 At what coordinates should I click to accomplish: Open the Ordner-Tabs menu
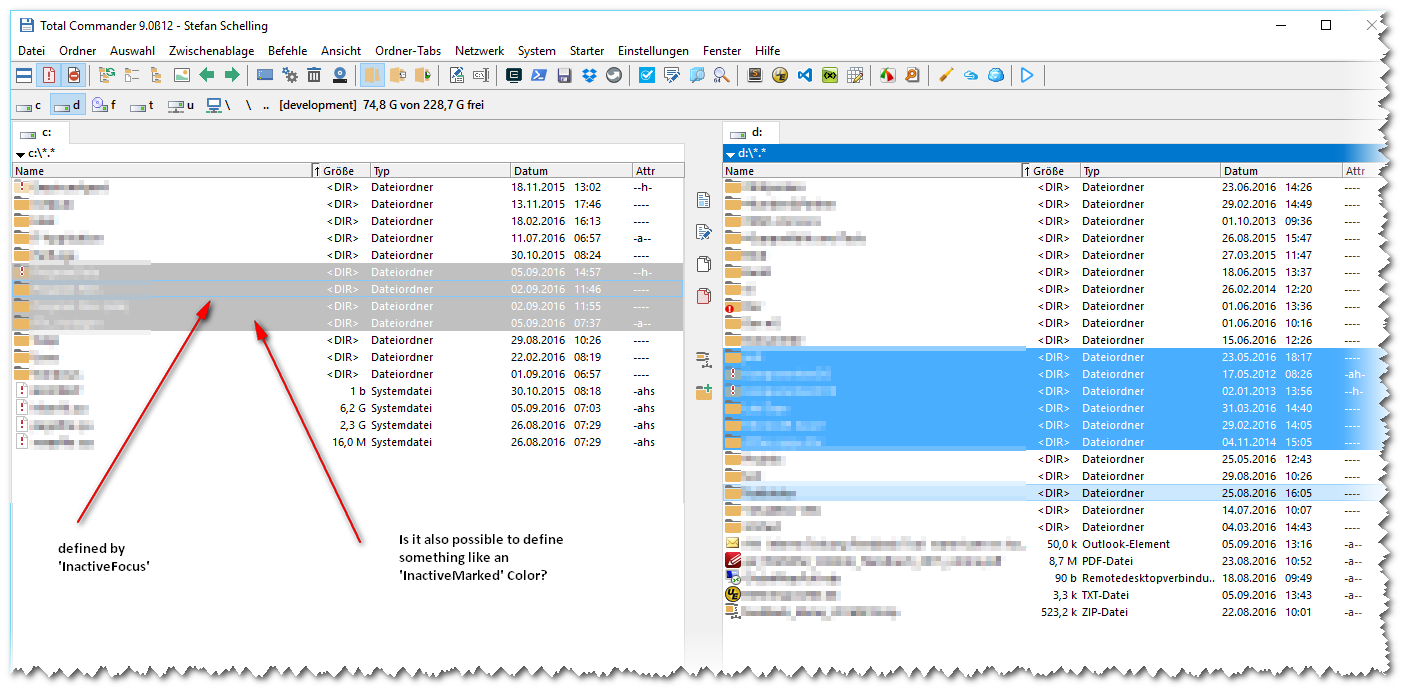[x=408, y=51]
